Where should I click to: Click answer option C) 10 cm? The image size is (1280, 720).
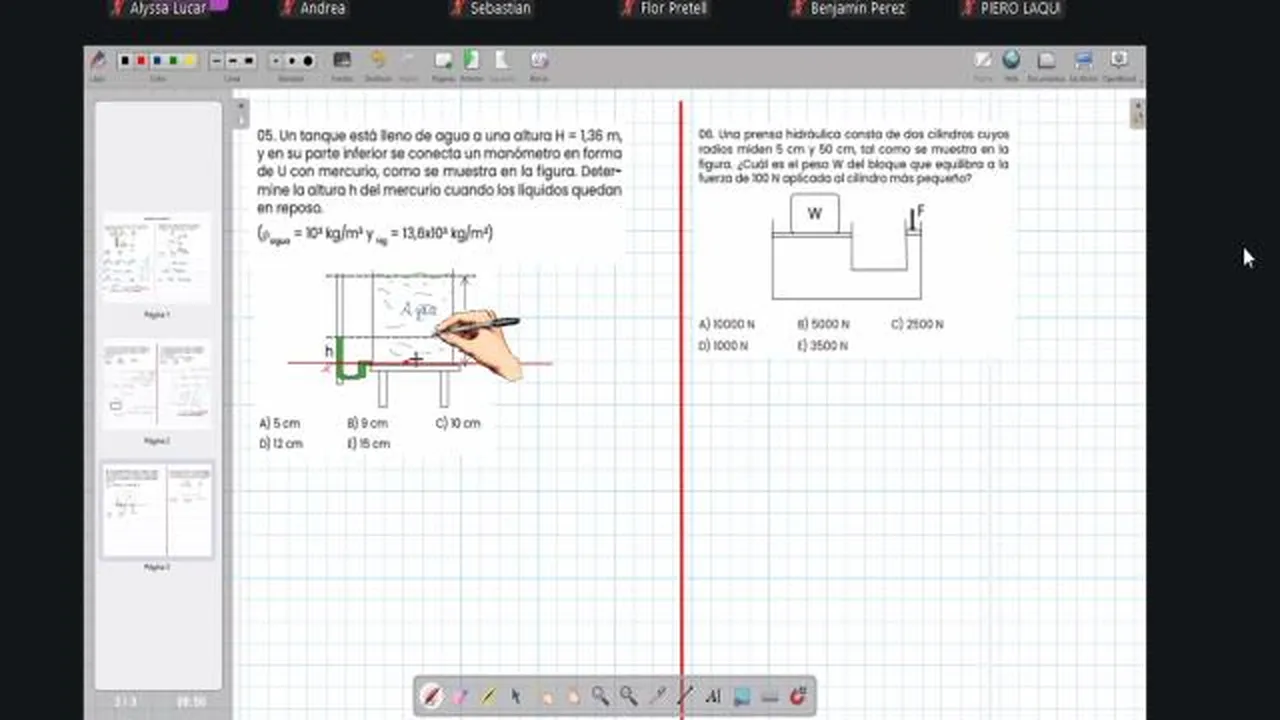[x=458, y=423]
